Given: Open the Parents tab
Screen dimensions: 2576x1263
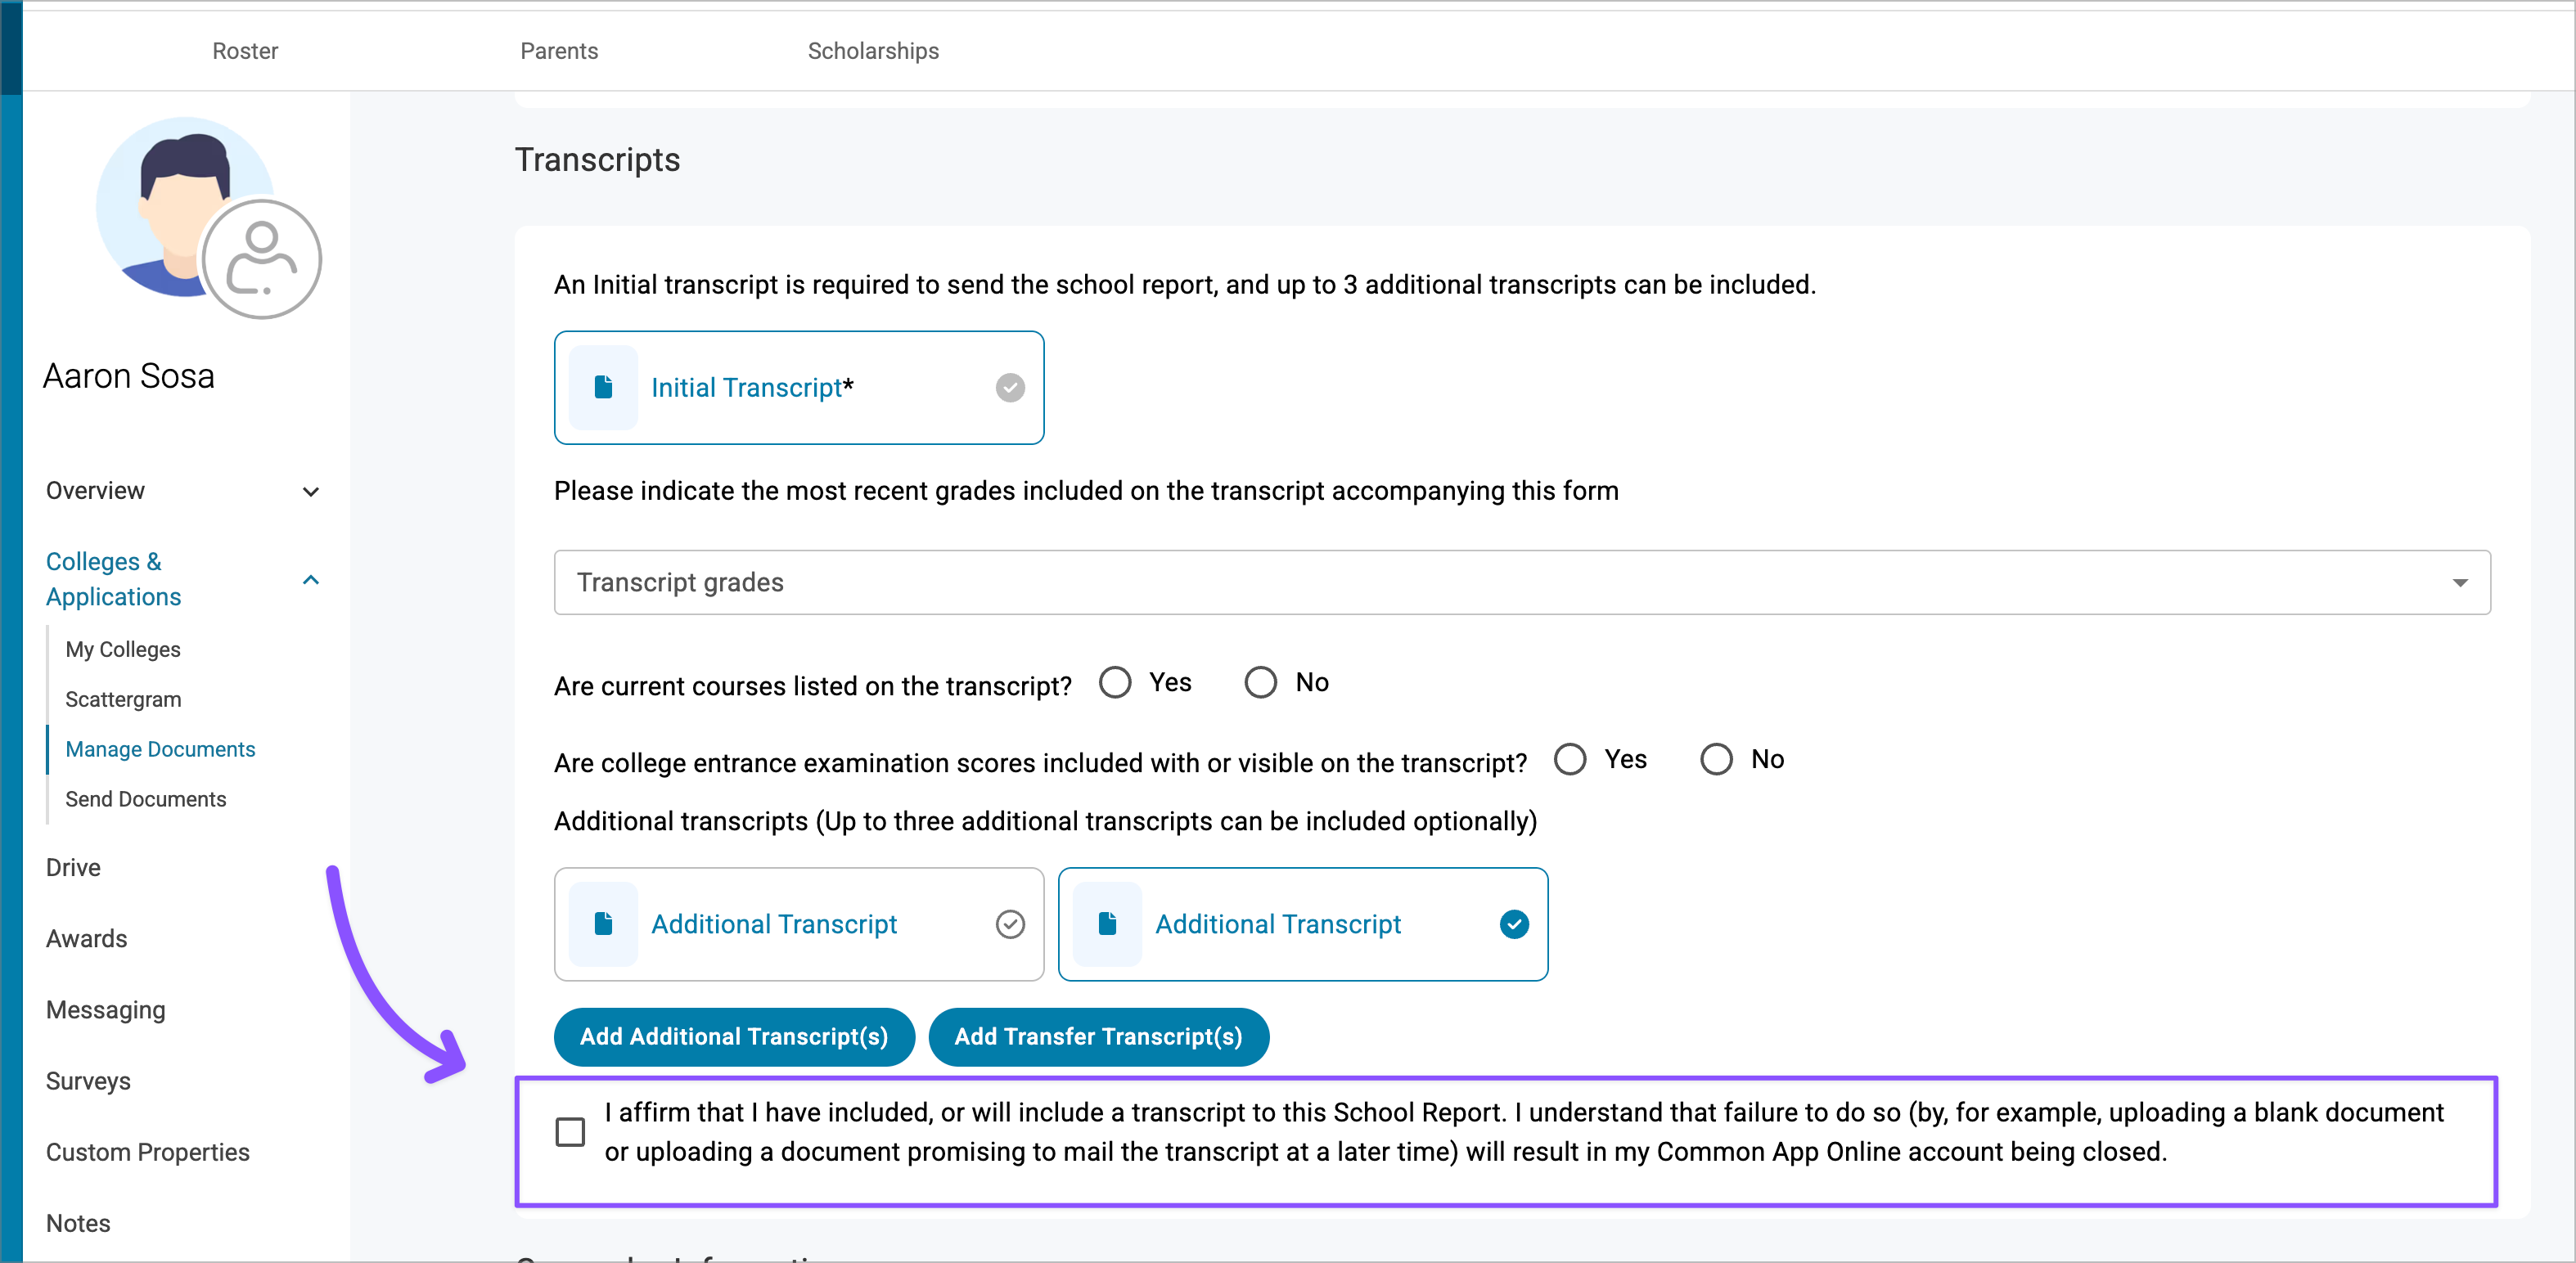Looking at the screenshot, I should (x=559, y=50).
